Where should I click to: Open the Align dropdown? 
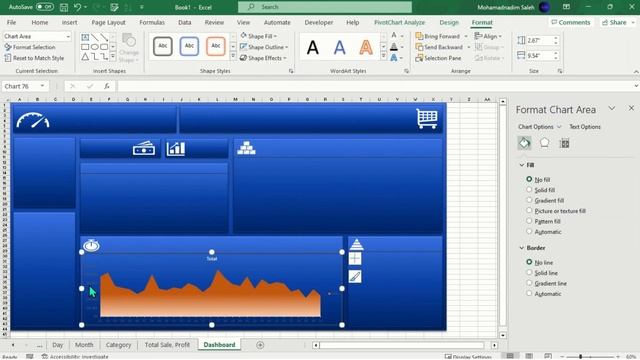click(x=488, y=36)
